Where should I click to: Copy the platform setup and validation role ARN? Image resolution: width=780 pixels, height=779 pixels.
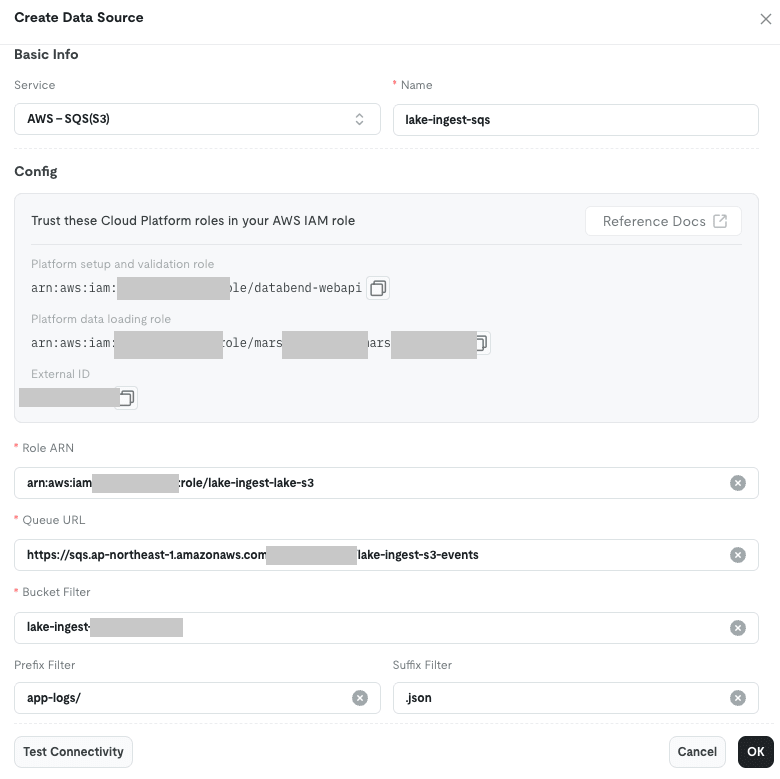(x=378, y=288)
